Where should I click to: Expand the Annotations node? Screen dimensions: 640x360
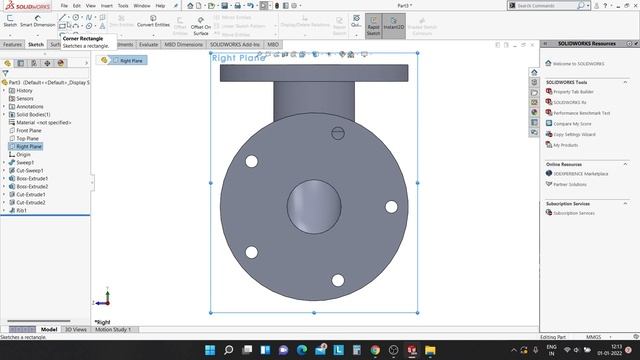click(x=4, y=107)
